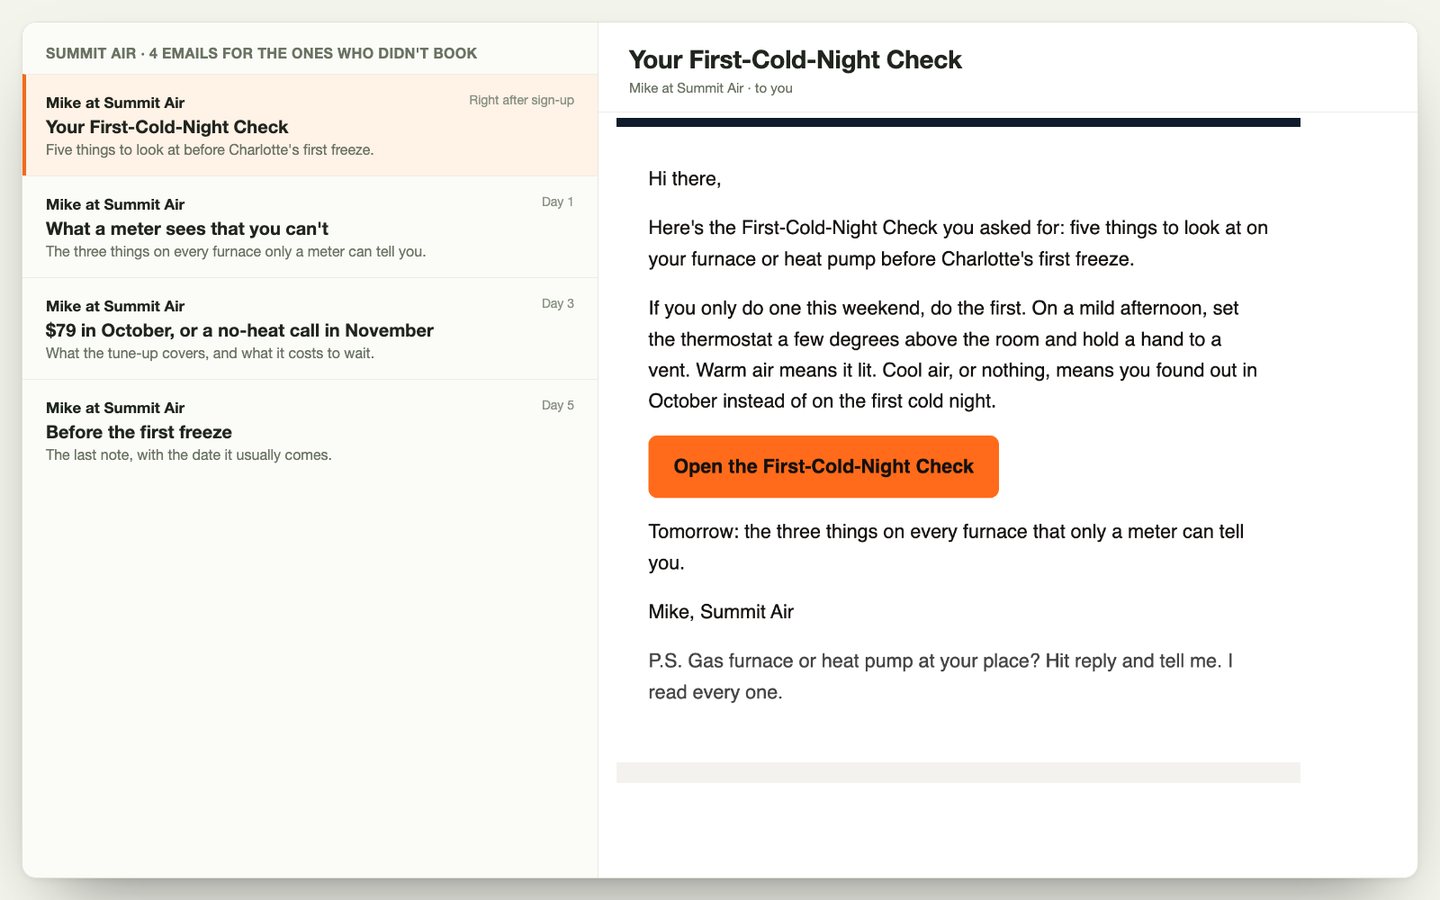Viewport: 1440px width, 900px height.
Task: Click the paragraph starting 'Here's the First-Cold-Night Check you asked for'
Action: point(958,243)
